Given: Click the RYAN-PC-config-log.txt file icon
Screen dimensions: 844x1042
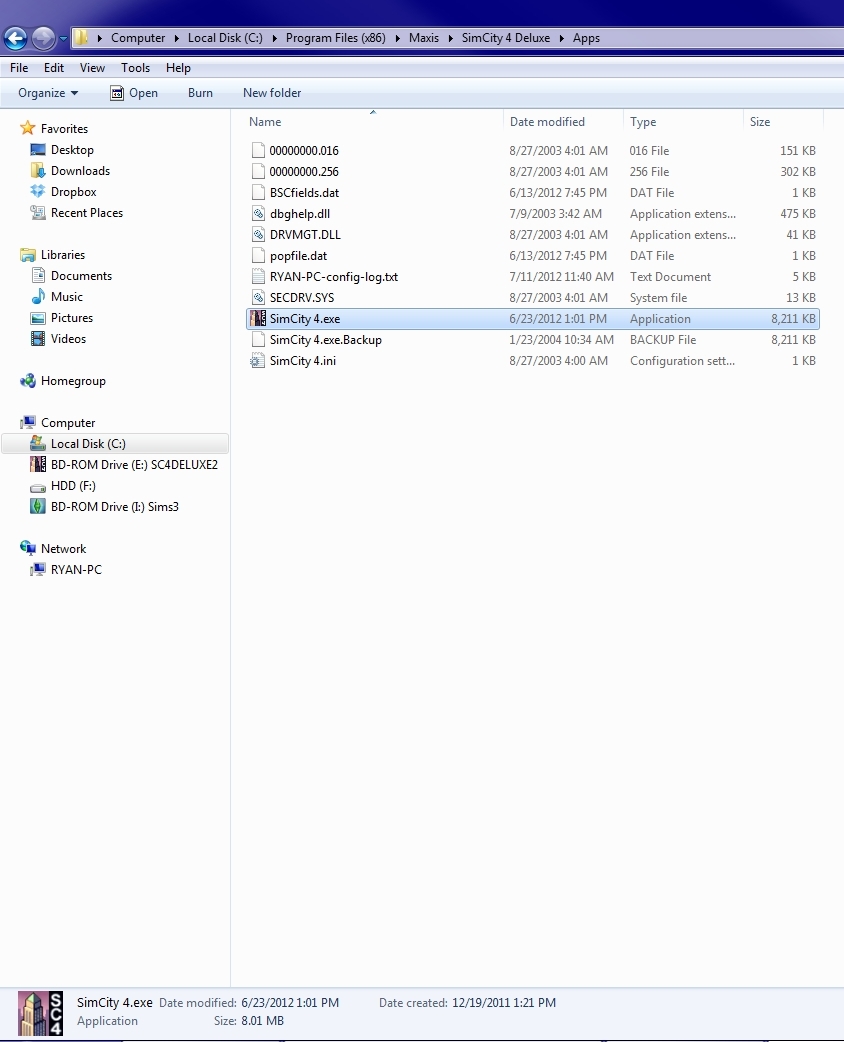Looking at the screenshot, I should click(x=258, y=276).
